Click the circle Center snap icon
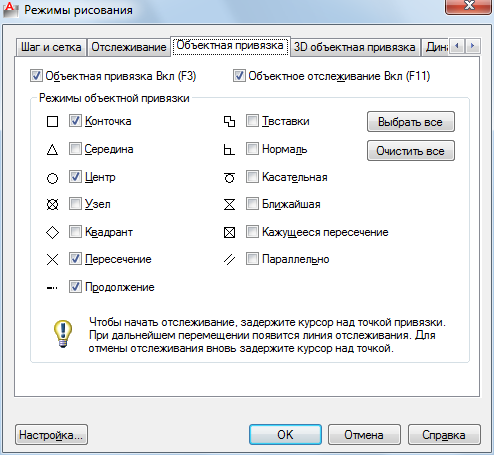Screen dimensions: 494x455 (52, 178)
